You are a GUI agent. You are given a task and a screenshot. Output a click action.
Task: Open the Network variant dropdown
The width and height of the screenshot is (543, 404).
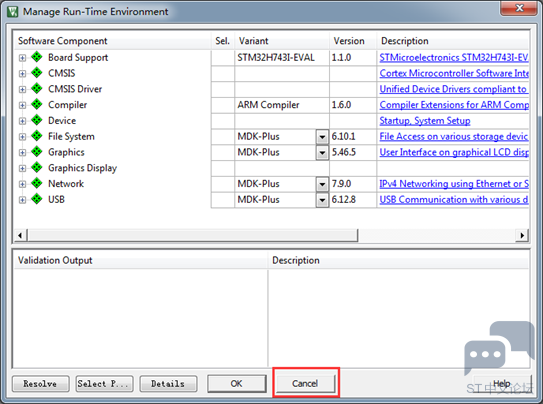point(322,185)
